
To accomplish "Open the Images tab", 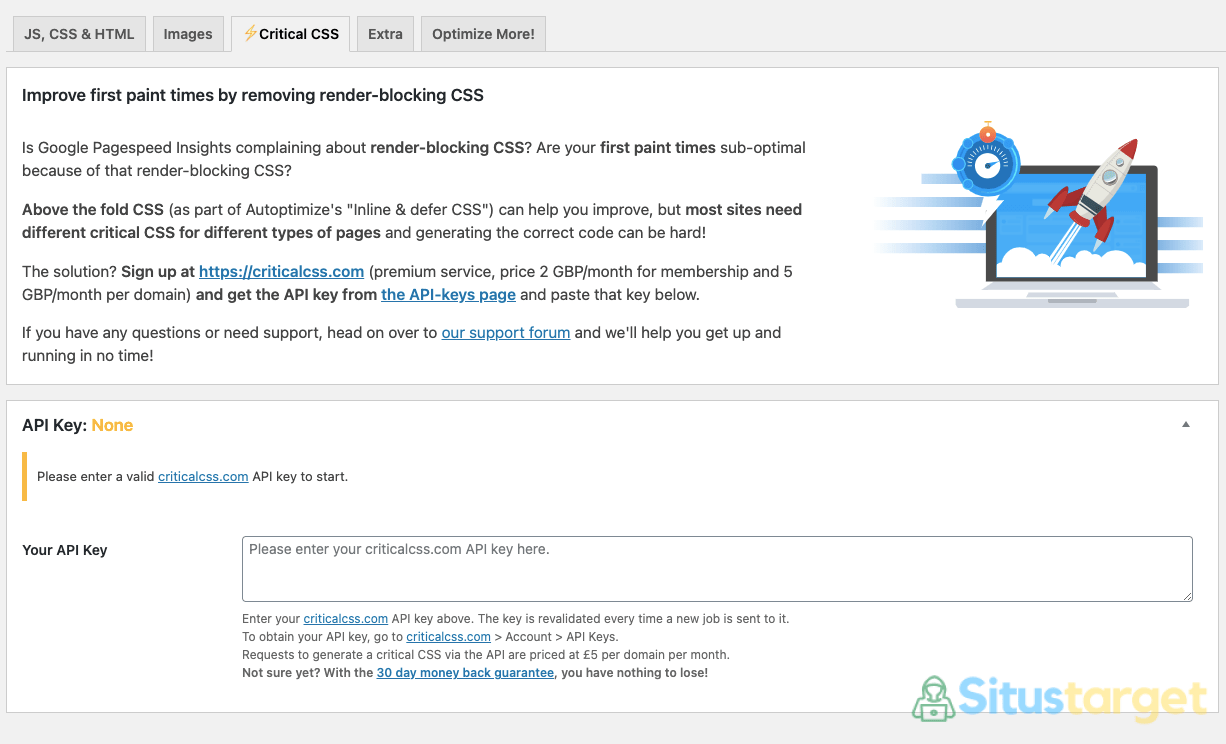I will [x=188, y=34].
